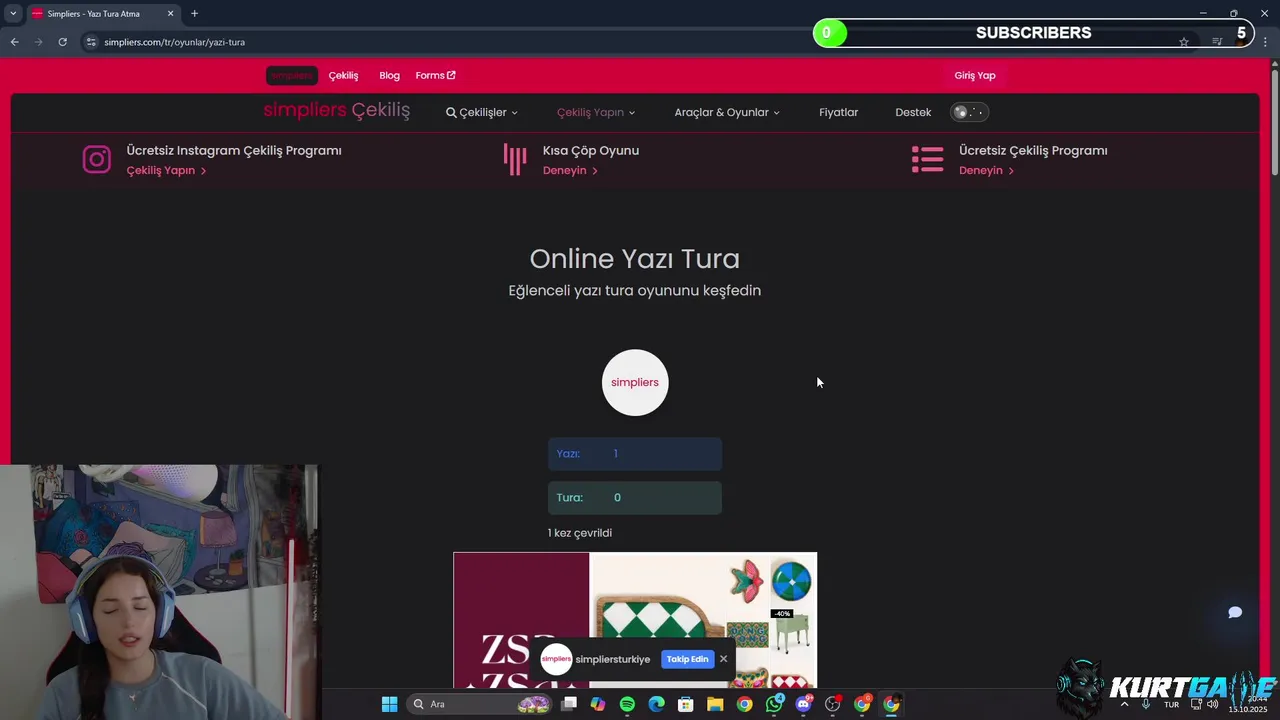Screen dimensions: 1280x720
Task: Open the media control icon in Chrome toolbar
Action: tap(1217, 42)
